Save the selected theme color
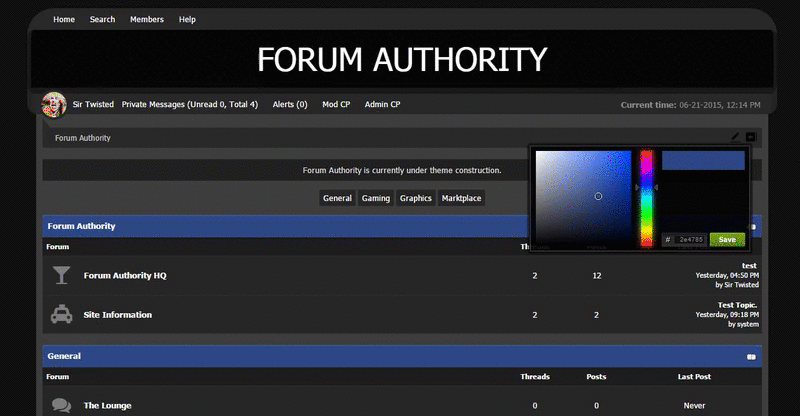The width and height of the screenshot is (800, 416). click(x=727, y=239)
